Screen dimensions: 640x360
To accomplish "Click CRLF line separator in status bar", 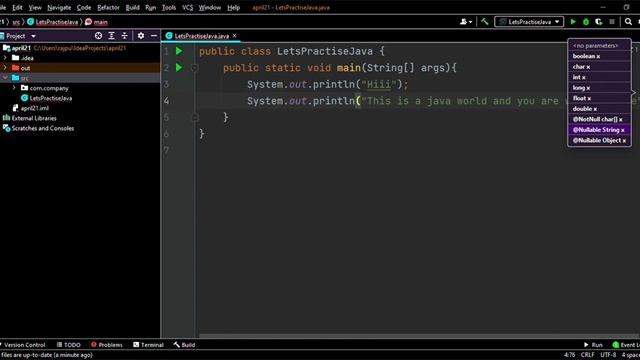I will click(x=587, y=355).
